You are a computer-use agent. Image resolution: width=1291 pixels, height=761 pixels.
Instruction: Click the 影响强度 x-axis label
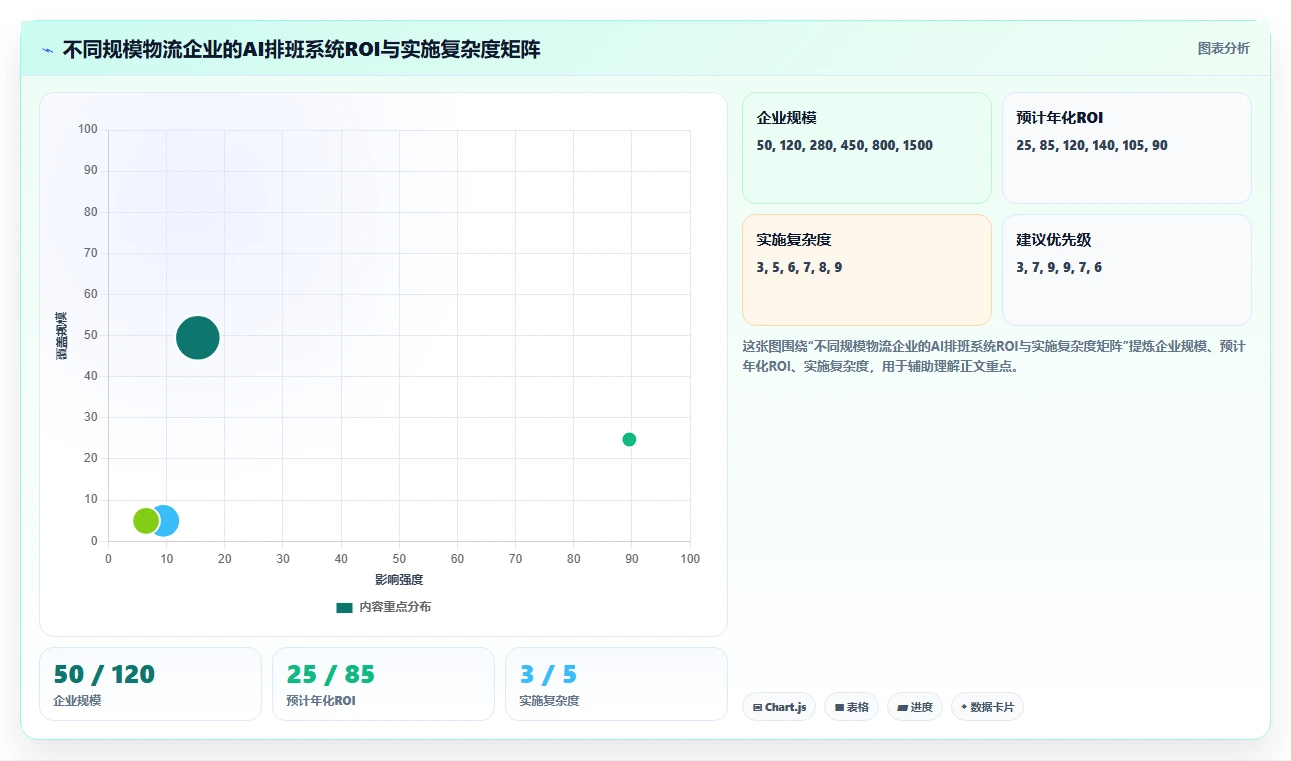point(399,580)
